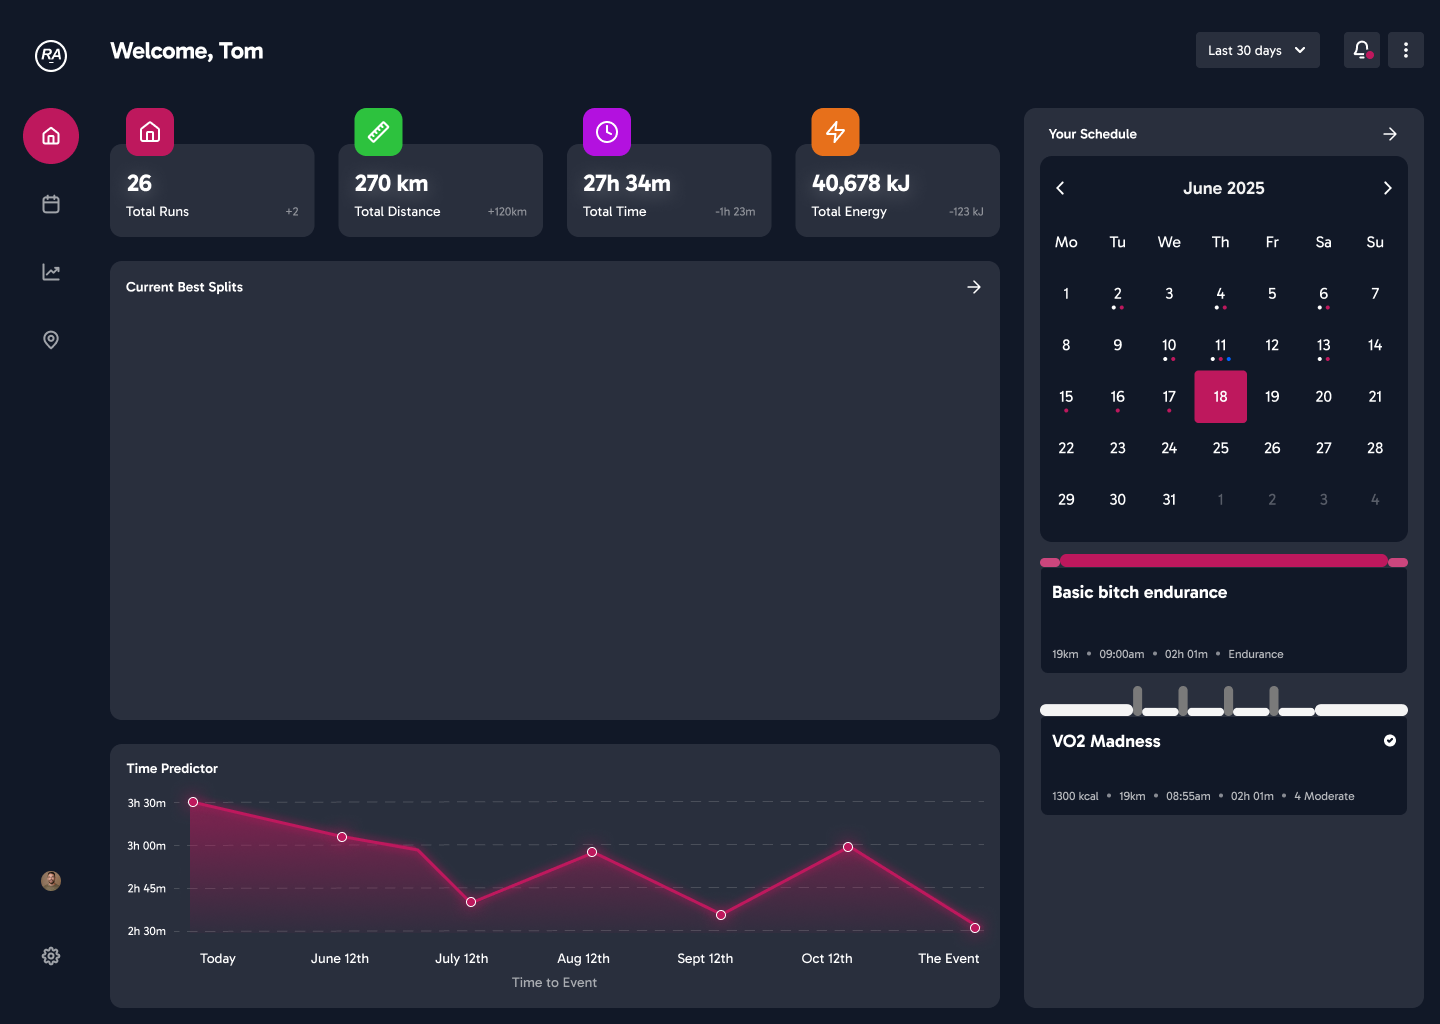The image size is (1440, 1024).
Task: Open the Home sidebar icon
Action: (51, 136)
